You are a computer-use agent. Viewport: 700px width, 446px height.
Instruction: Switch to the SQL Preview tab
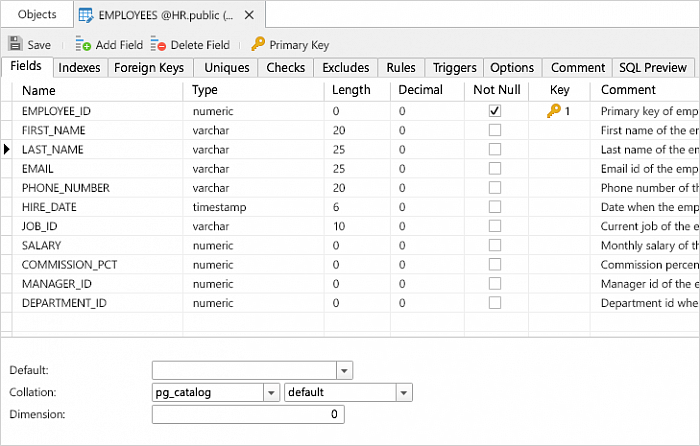[653, 68]
